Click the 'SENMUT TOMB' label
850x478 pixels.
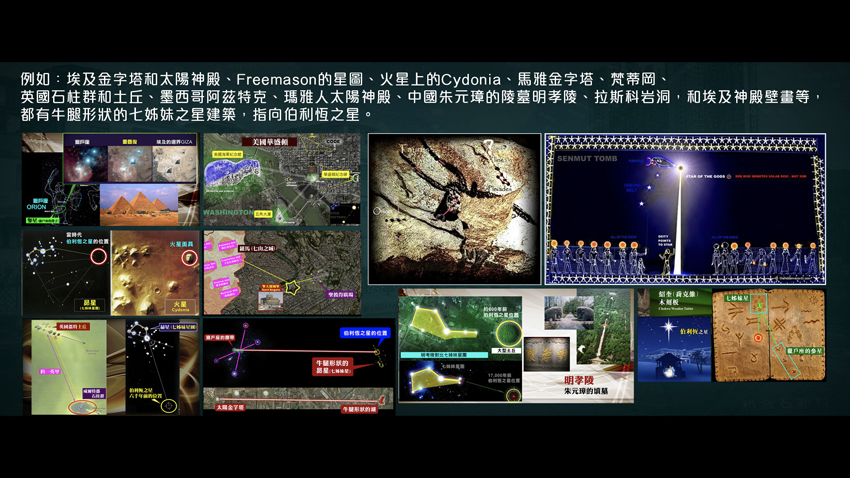587,158
